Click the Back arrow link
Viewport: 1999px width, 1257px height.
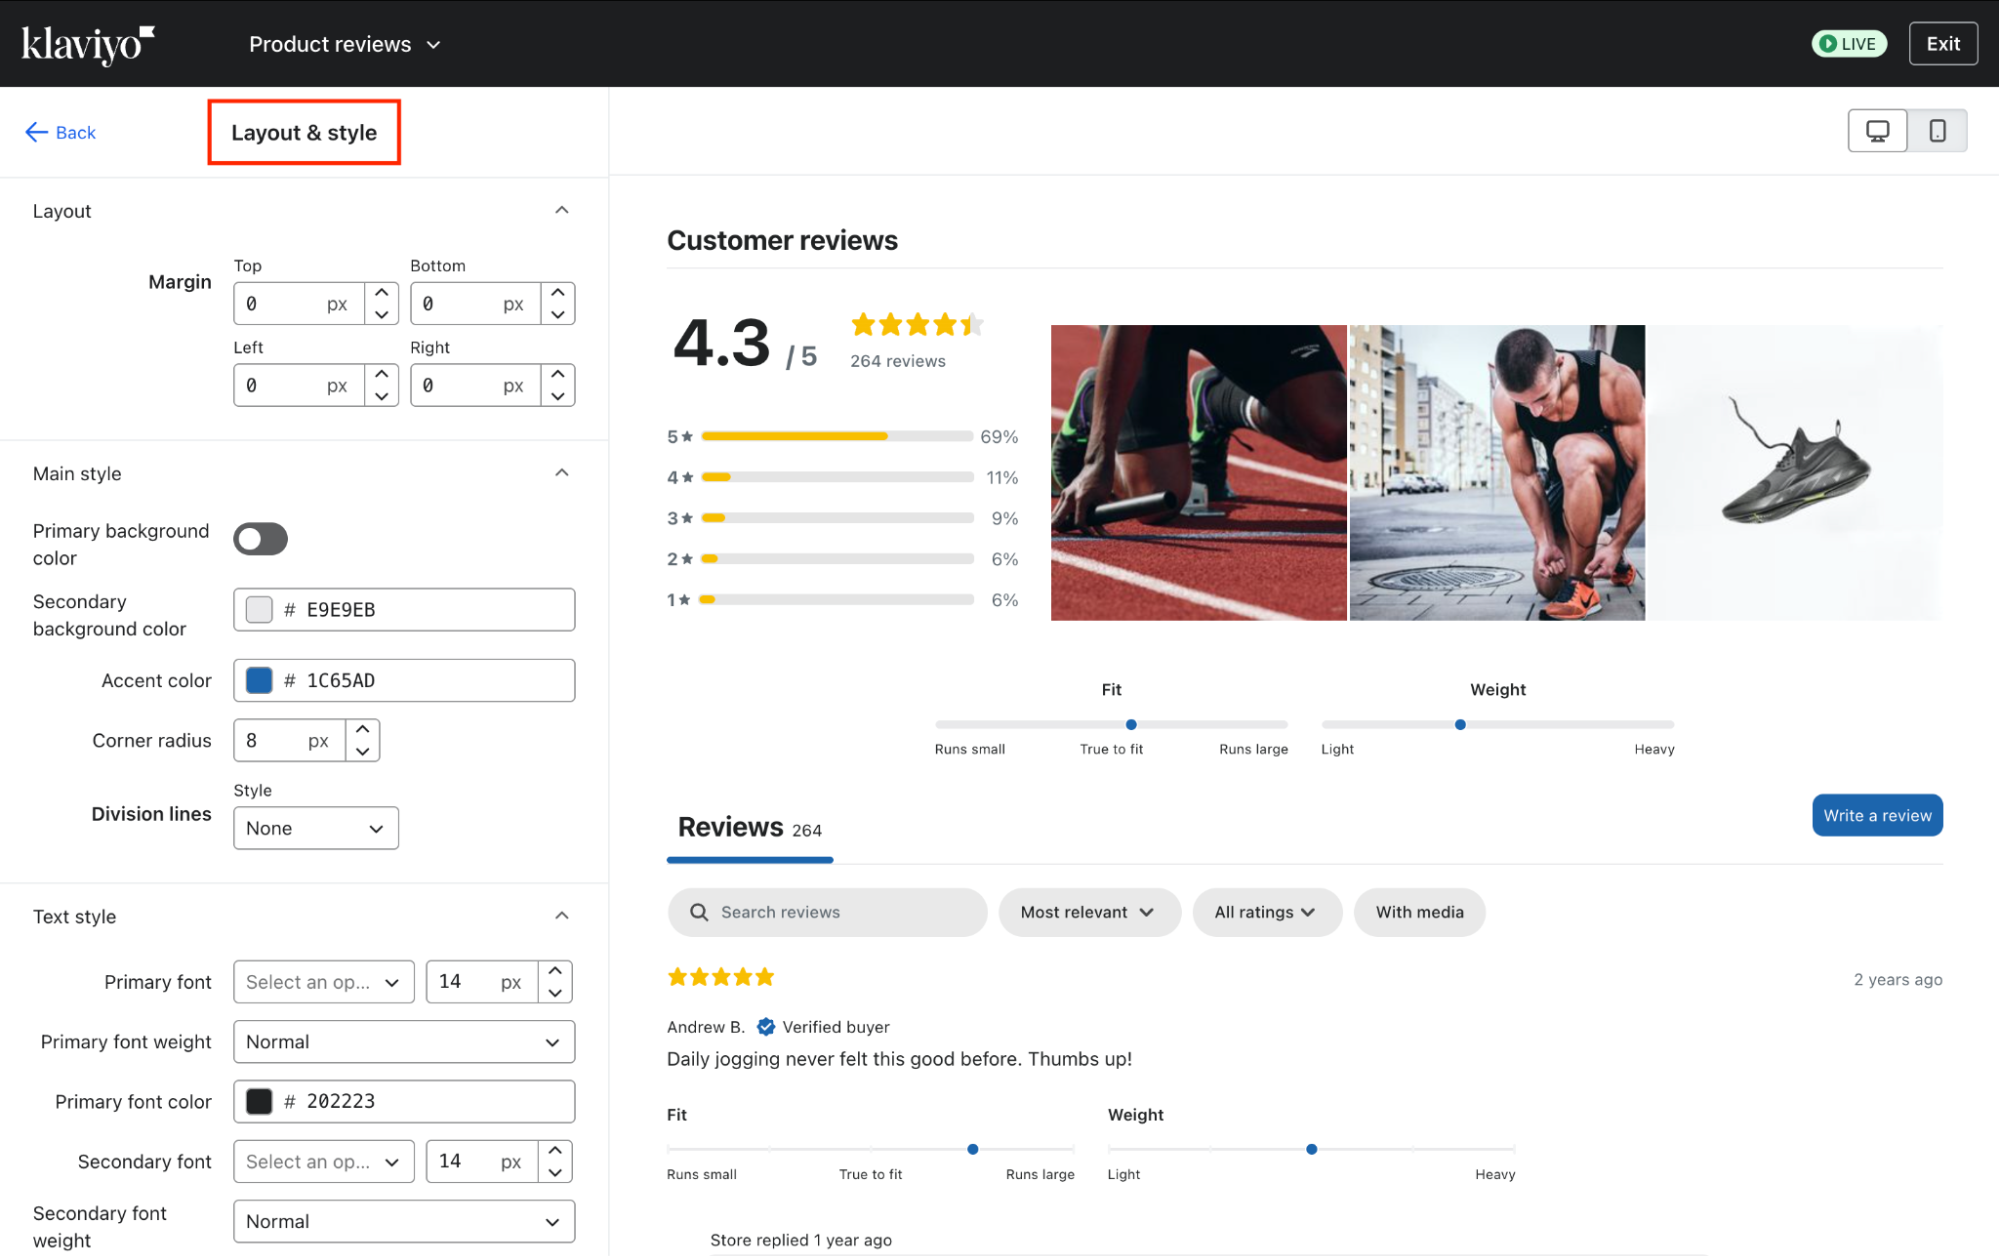(x=60, y=132)
